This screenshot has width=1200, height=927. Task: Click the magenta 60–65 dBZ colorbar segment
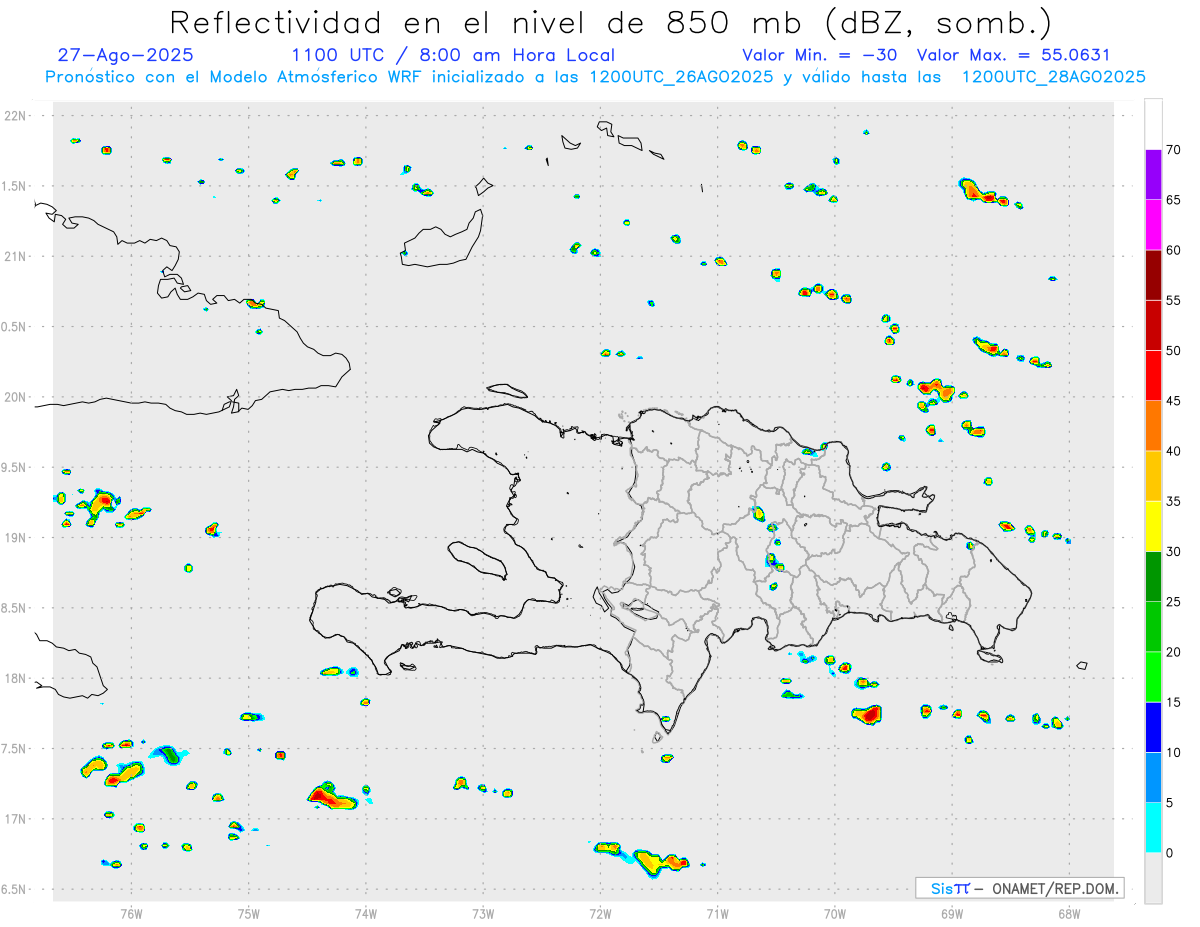(1153, 225)
